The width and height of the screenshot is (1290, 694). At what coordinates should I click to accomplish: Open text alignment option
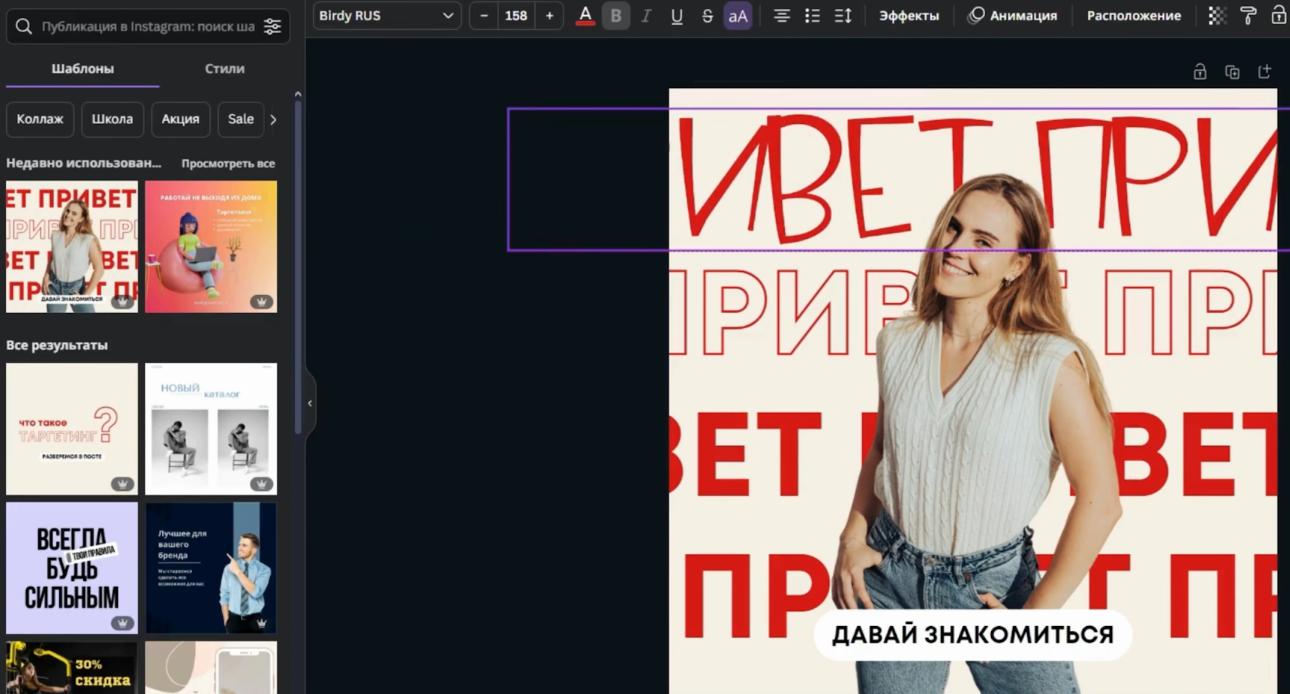(782, 16)
